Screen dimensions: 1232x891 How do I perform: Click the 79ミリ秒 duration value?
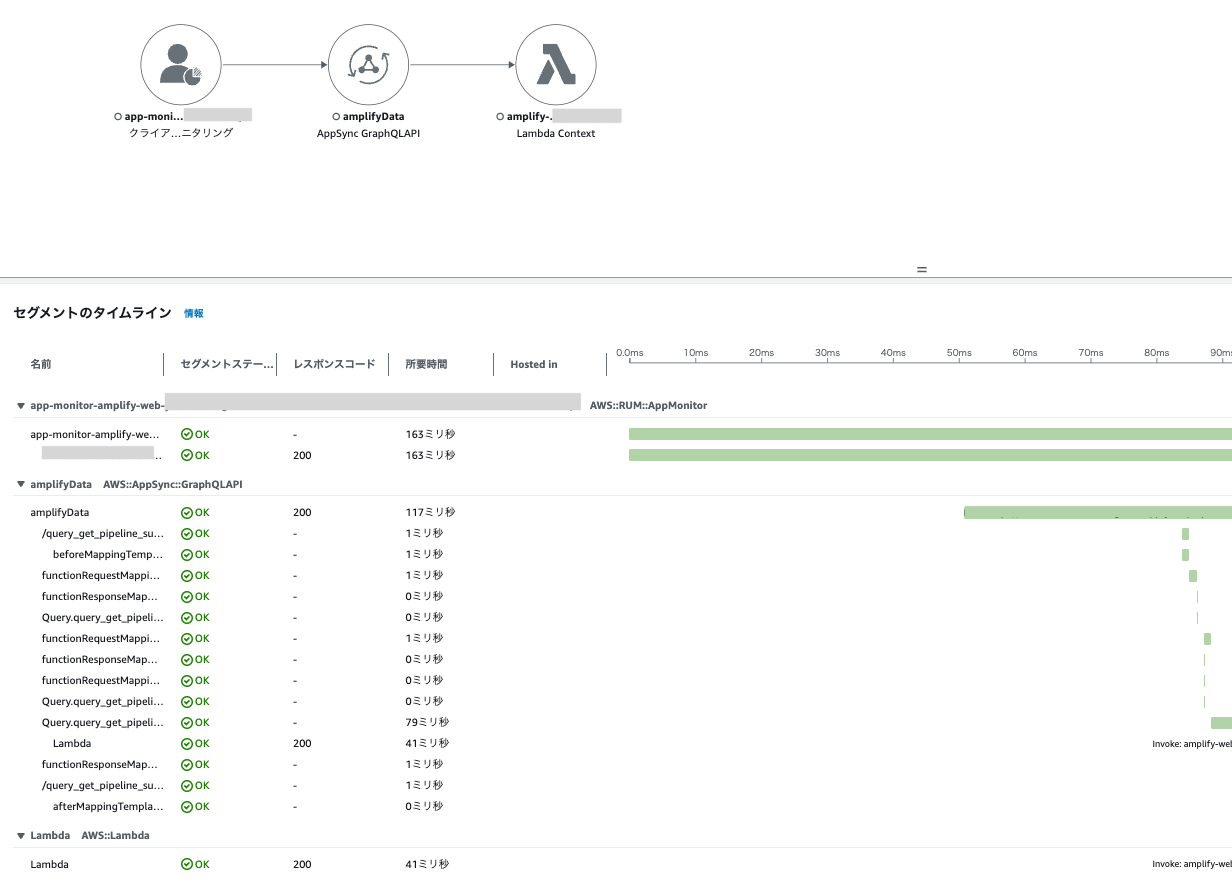pyautogui.click(x=427, y=722)
